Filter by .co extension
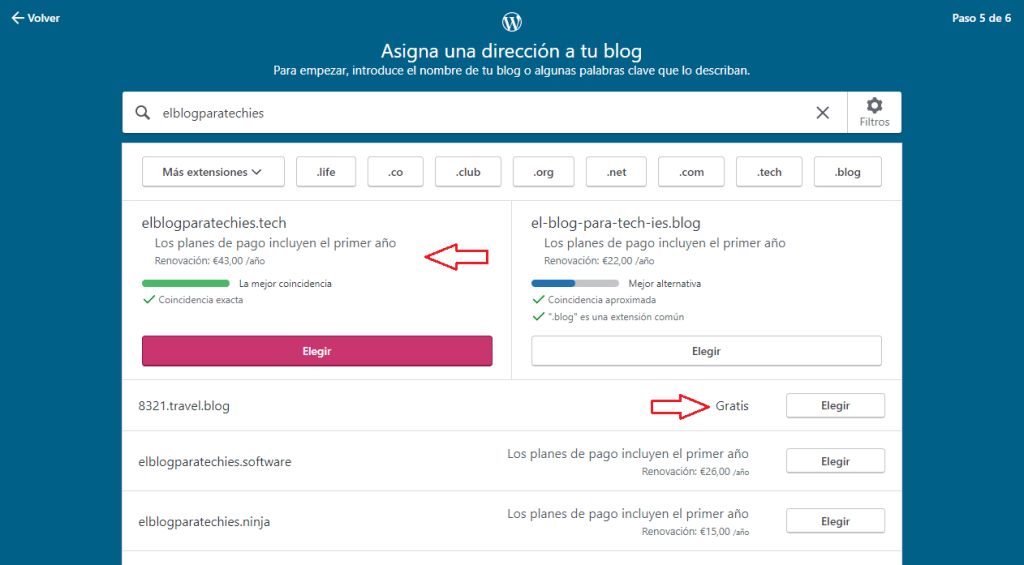1024x565 pixels. (397, 172)
